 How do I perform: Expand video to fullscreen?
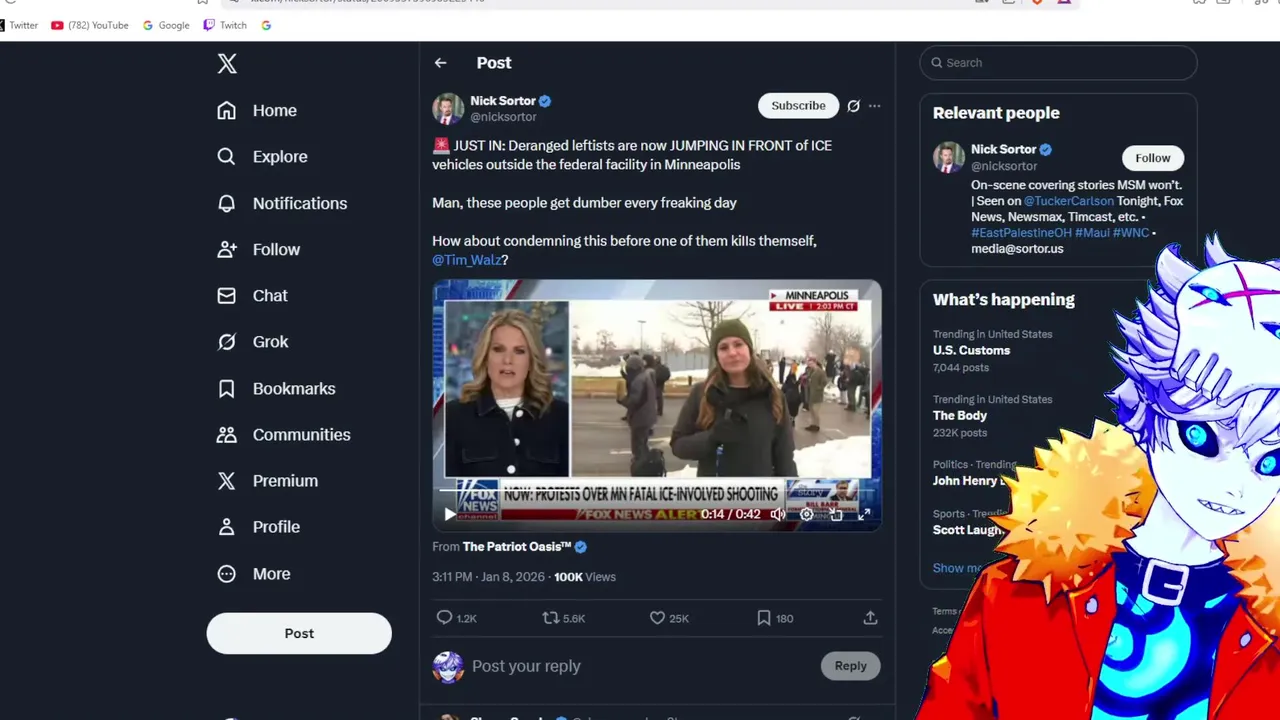864,514
